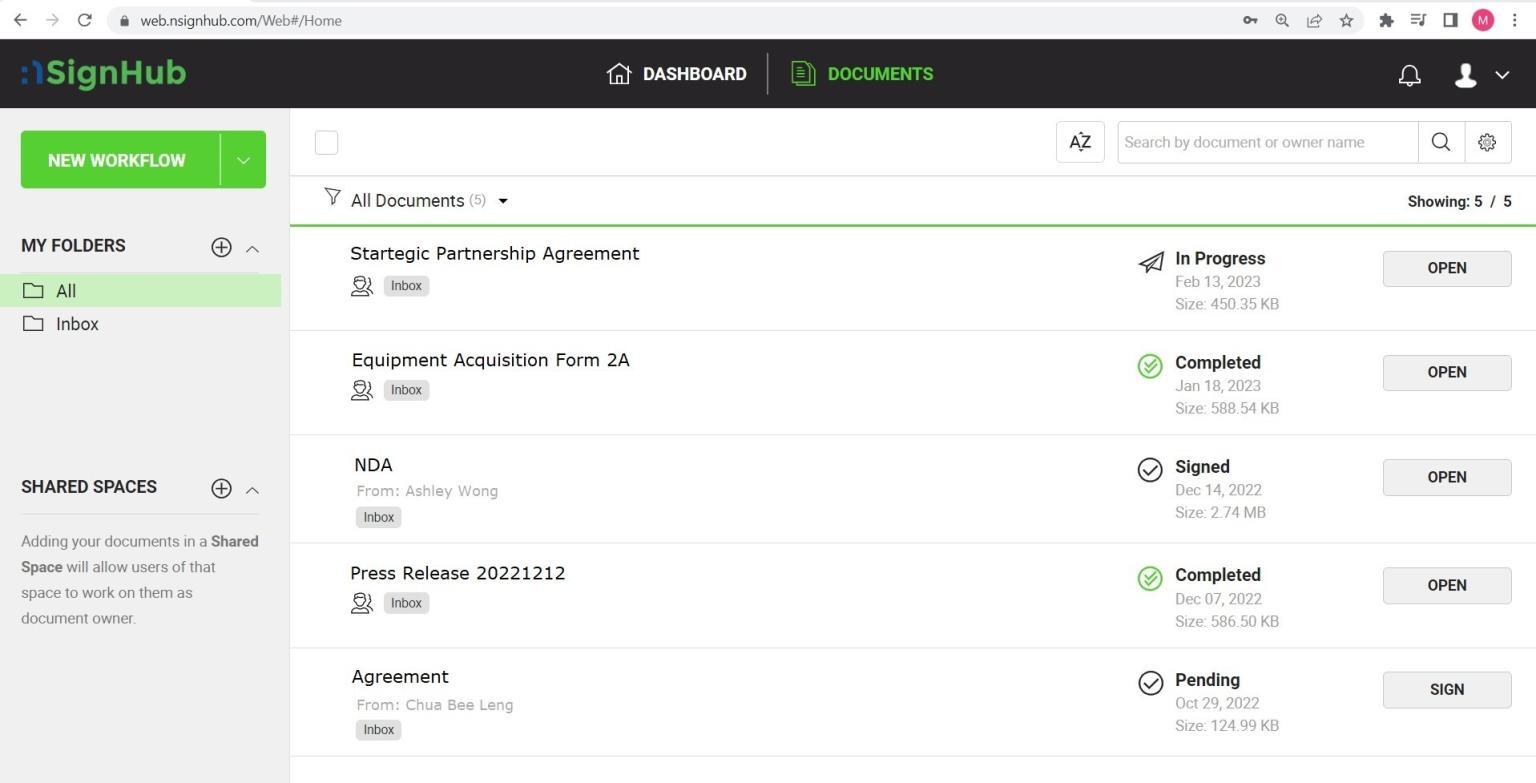
Task: Open the All Documents filter dropdown
Action: [x=503, y=200]
